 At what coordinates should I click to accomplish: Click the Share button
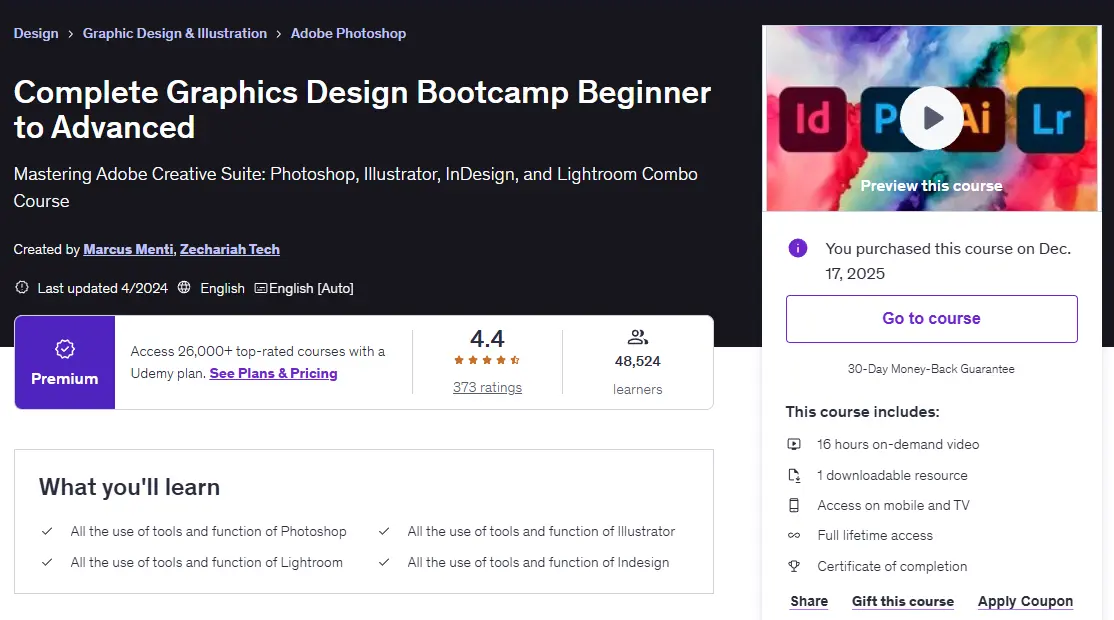tap(809, 601)
